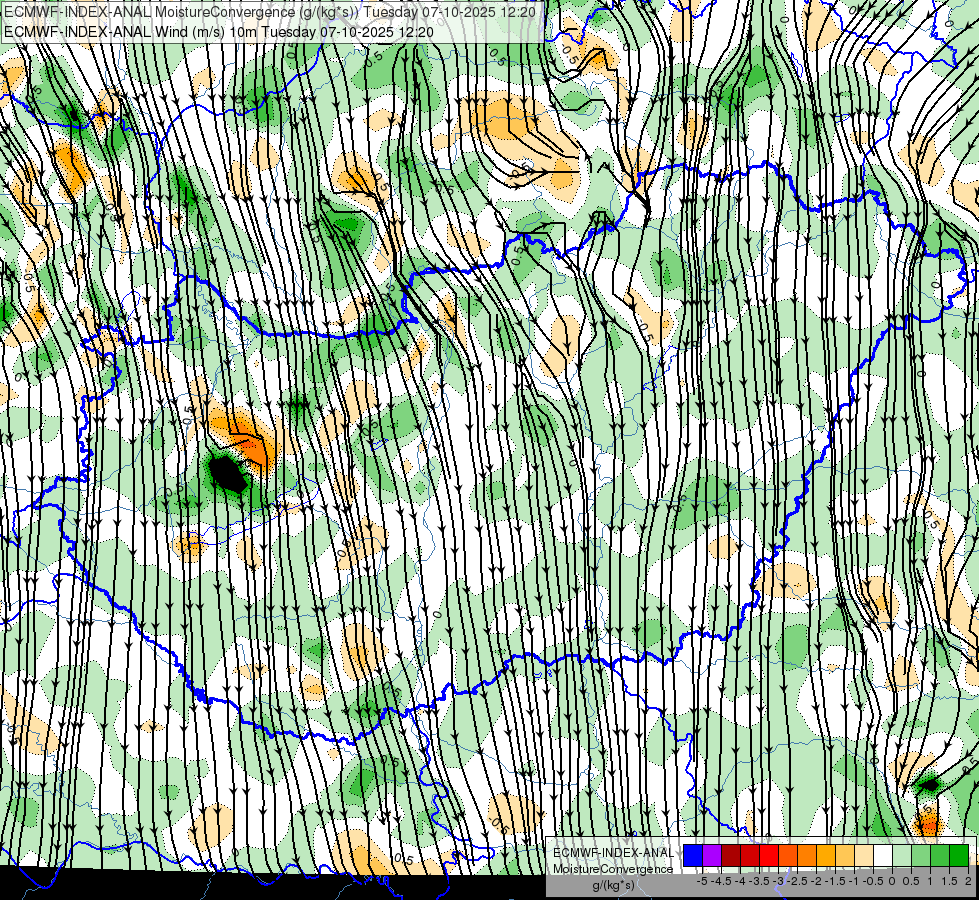Pick legend swatch between -3.5 and -3
The height and width of the screenshot is (900, 979).
[x=769, y=855]
